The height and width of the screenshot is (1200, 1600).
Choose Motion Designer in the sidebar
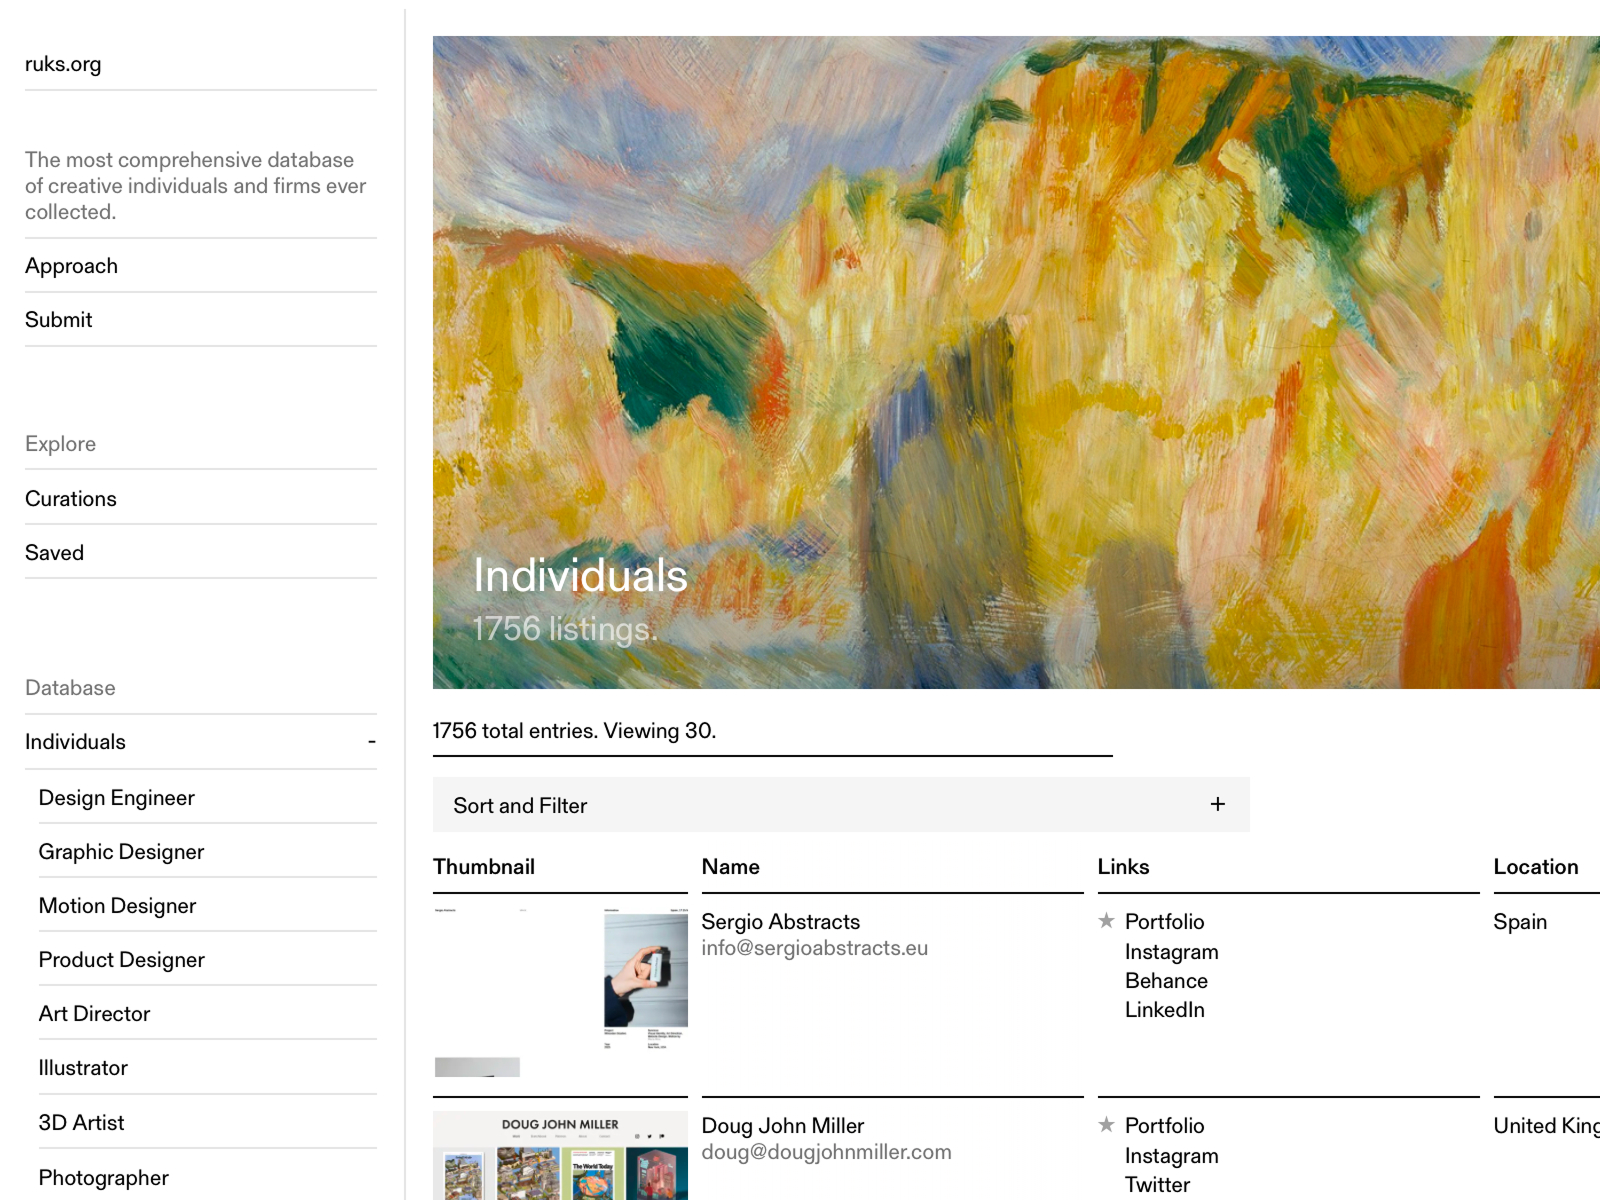117,906
